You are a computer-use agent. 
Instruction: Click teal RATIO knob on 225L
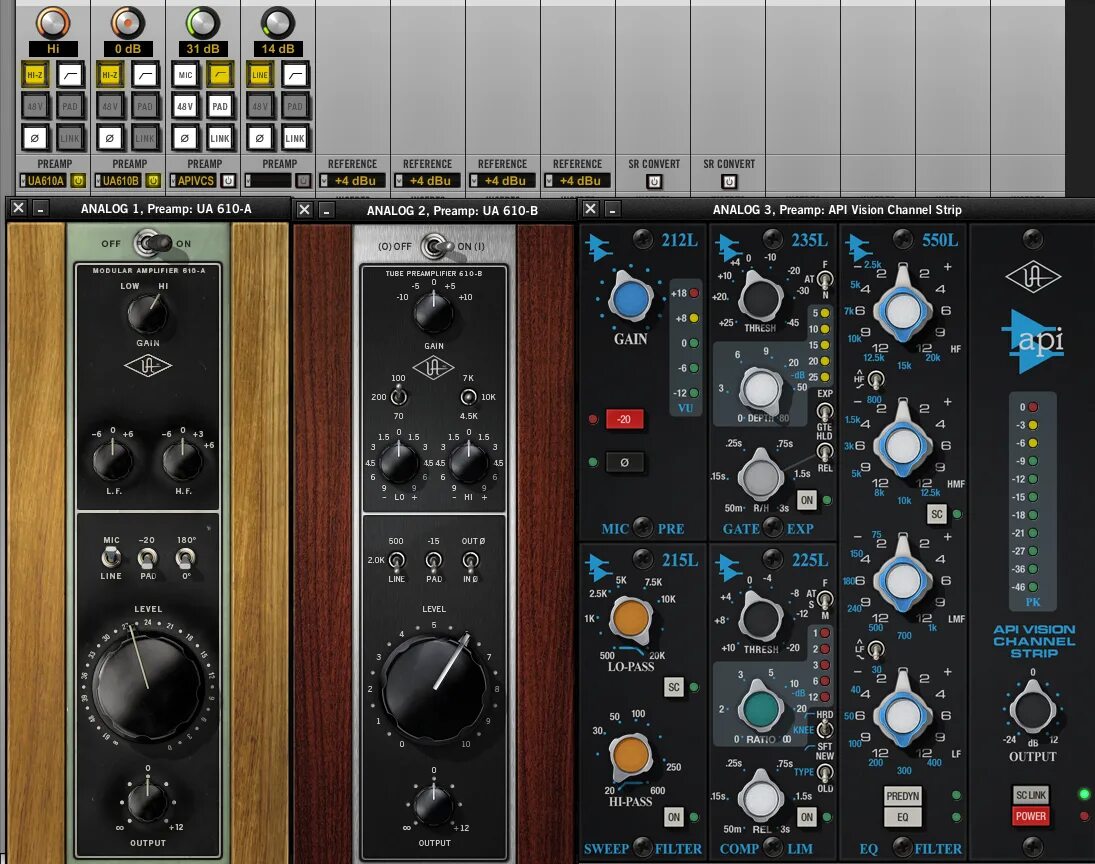pyautogui.click(x=760, y=708)
